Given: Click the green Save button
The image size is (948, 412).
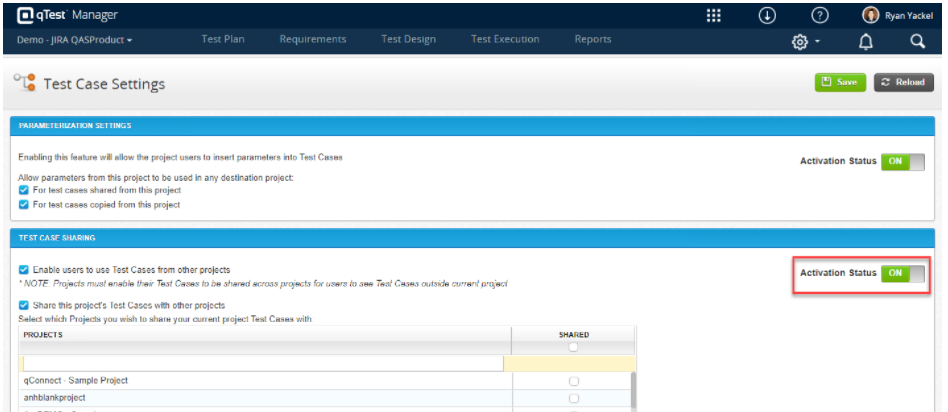Looking at the screenshot, I should 840,82.
